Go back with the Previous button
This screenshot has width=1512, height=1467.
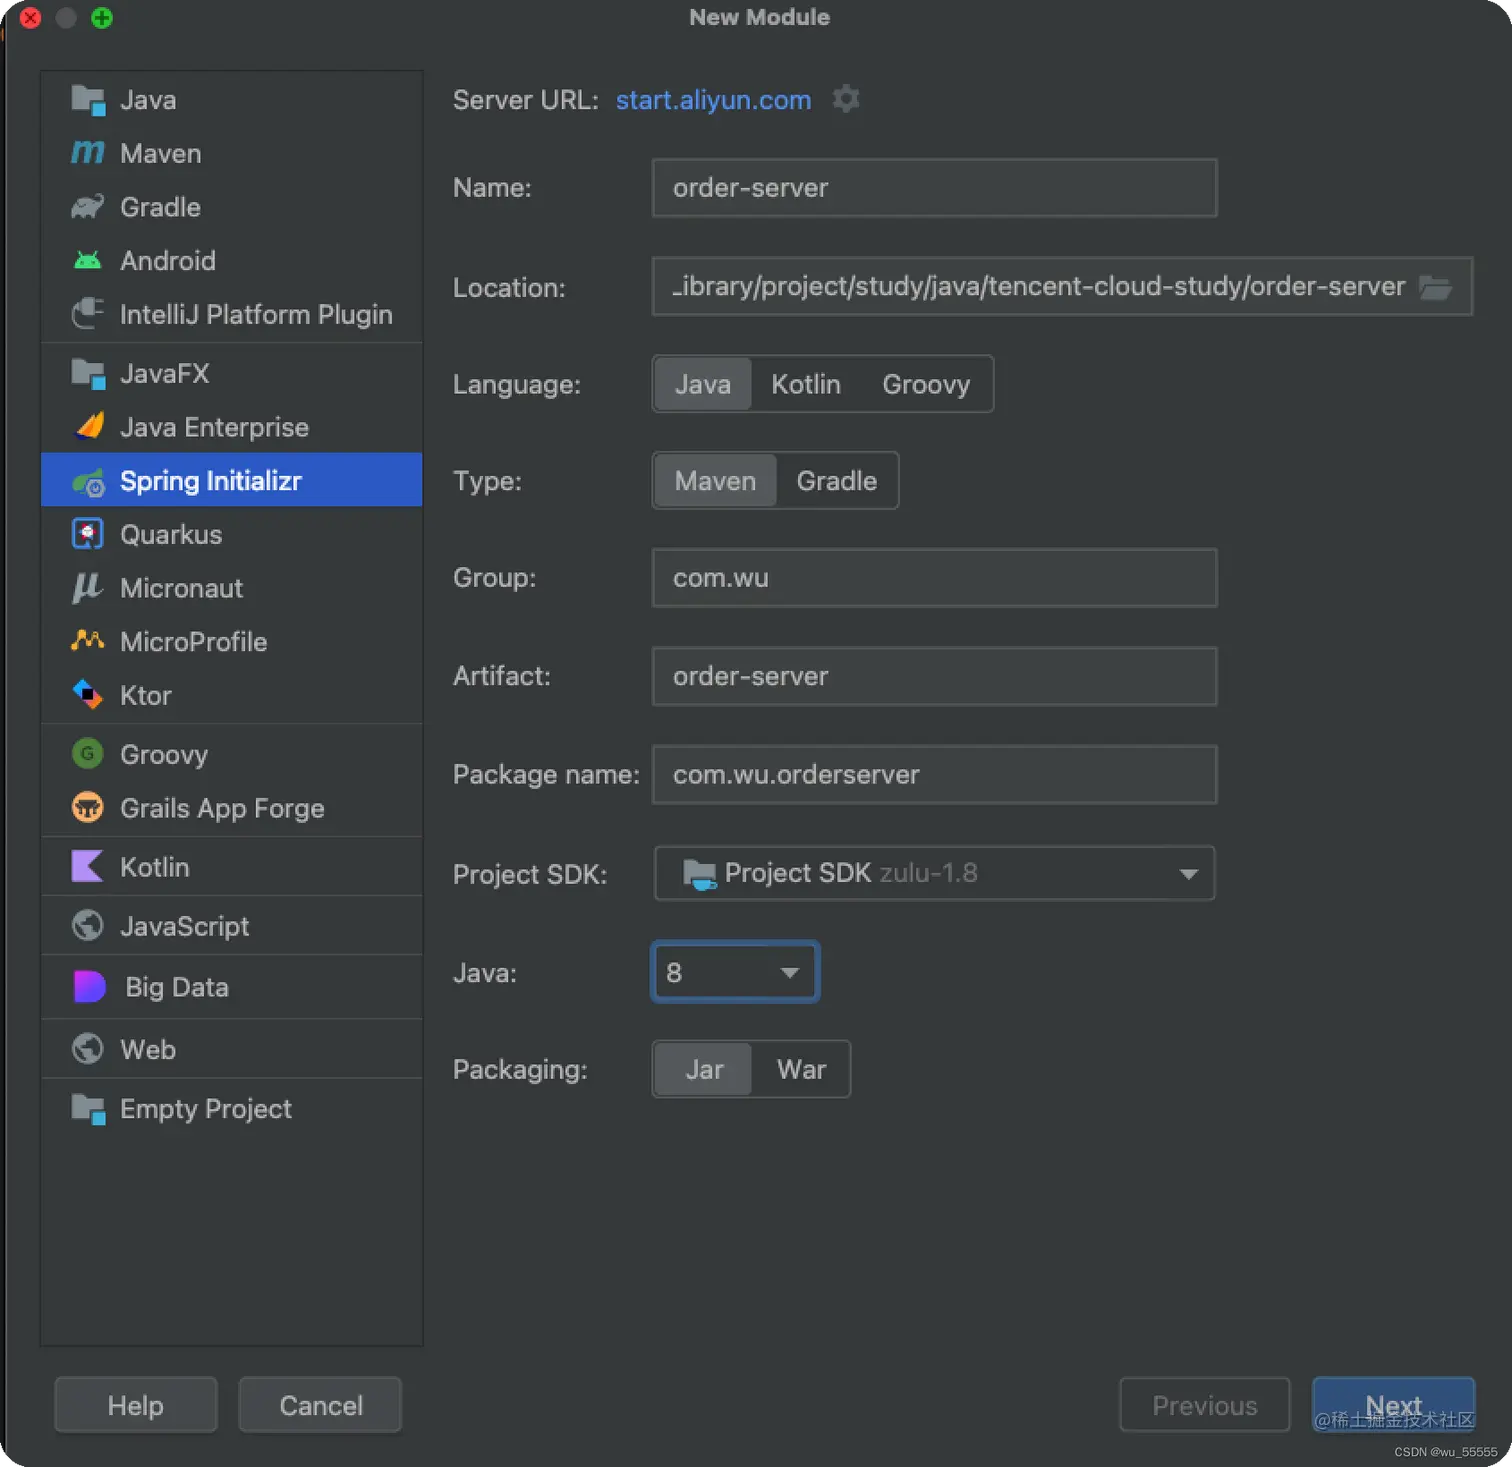coord(1205,1405)
